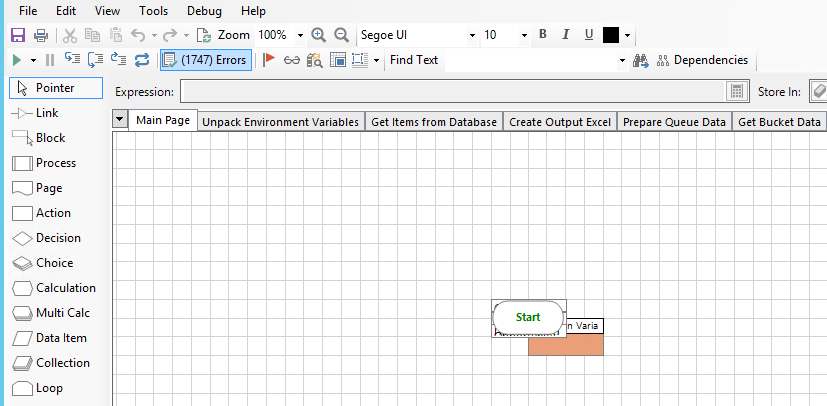Save the process with the purple disk icon

pos(18,35)
